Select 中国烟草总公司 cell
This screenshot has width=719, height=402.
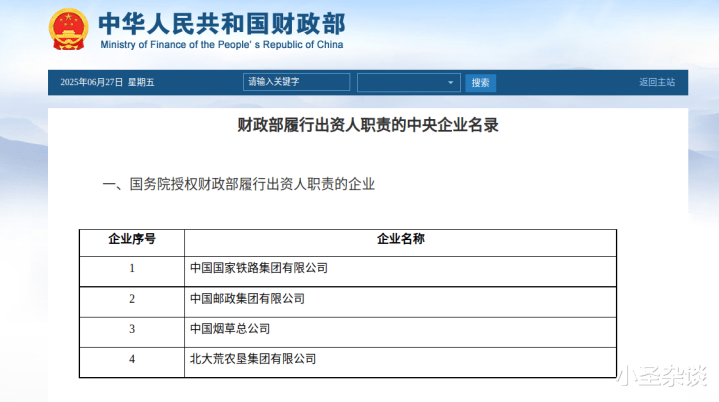tap(400, 332)
